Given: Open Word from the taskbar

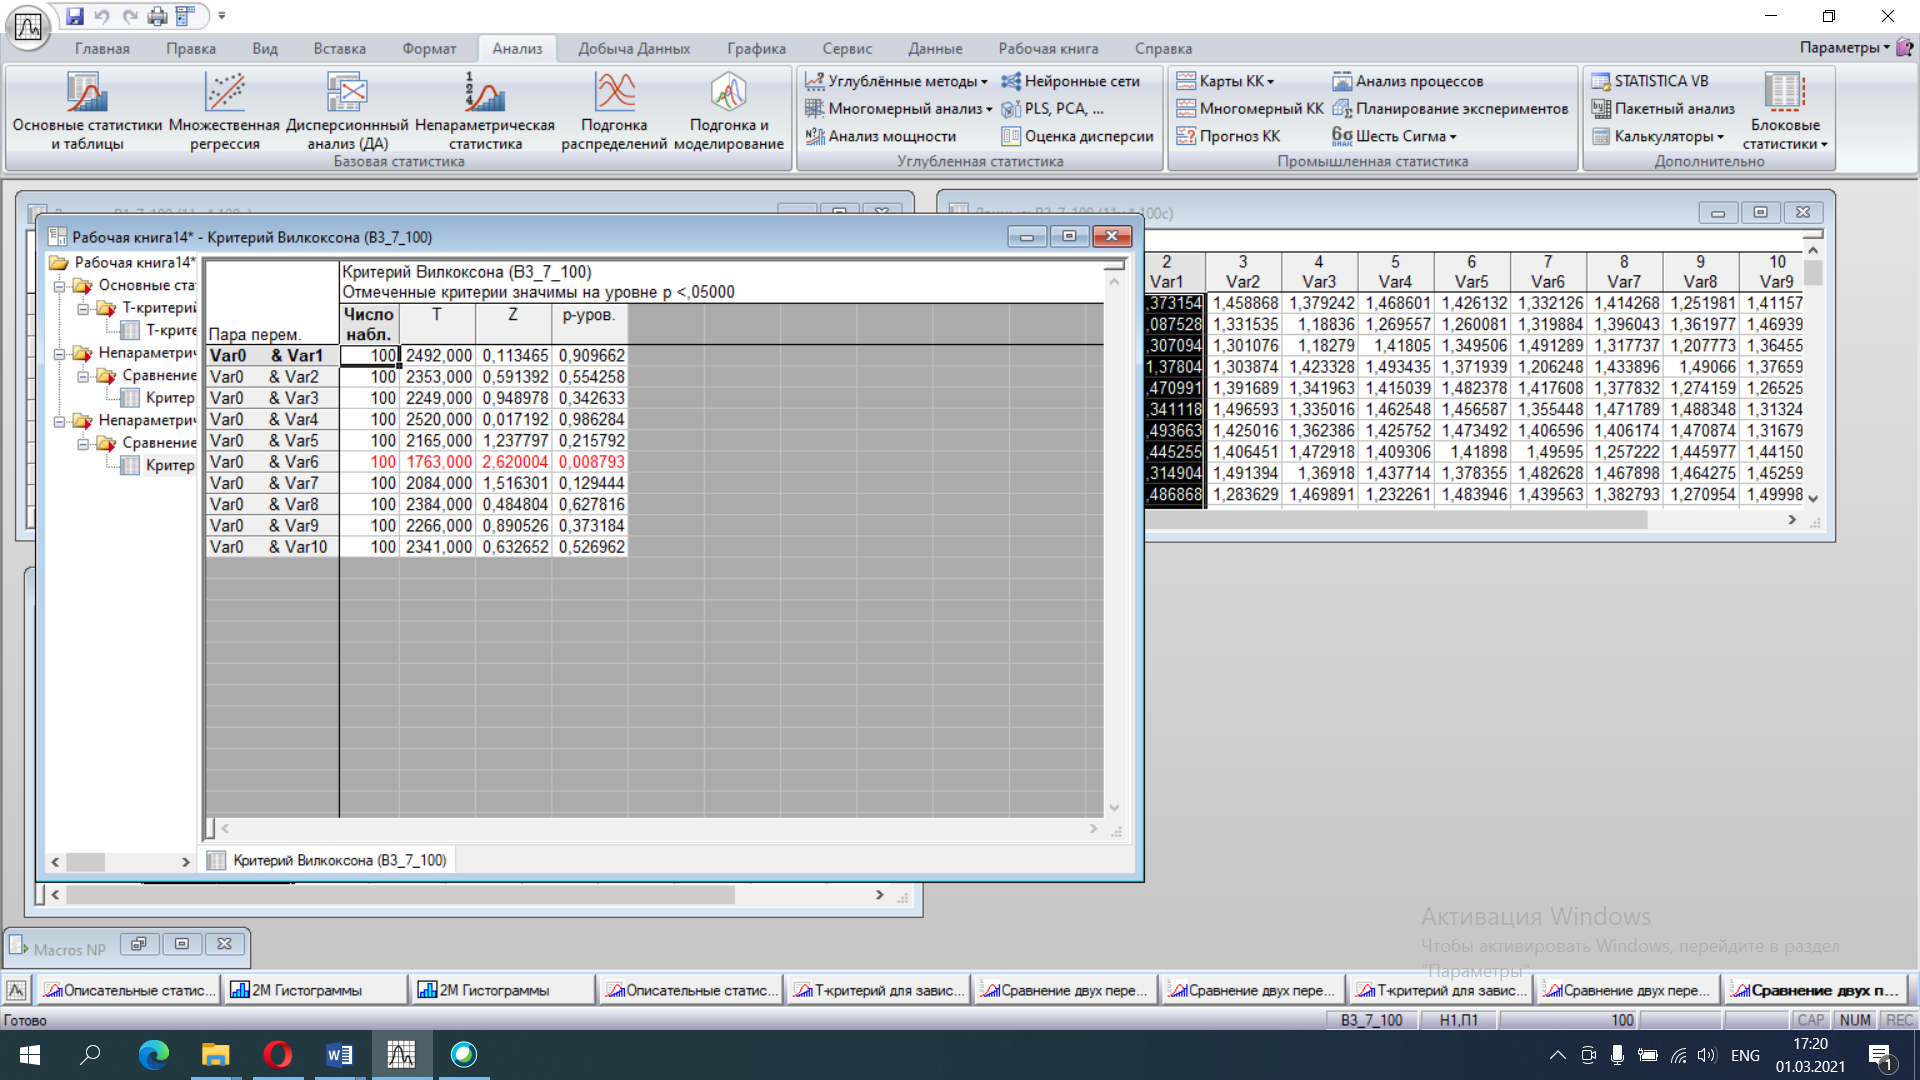Looking at the screenshot, I should click(339, 1054).
